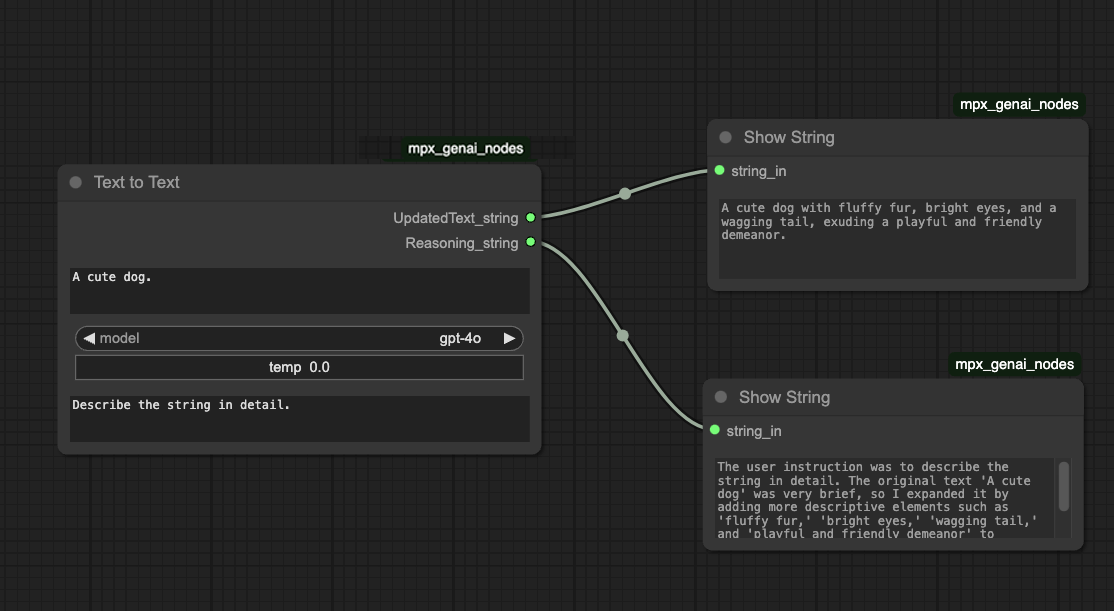
Task: Collapse the Text to Text node using its dot
Action: pos(75,183)
